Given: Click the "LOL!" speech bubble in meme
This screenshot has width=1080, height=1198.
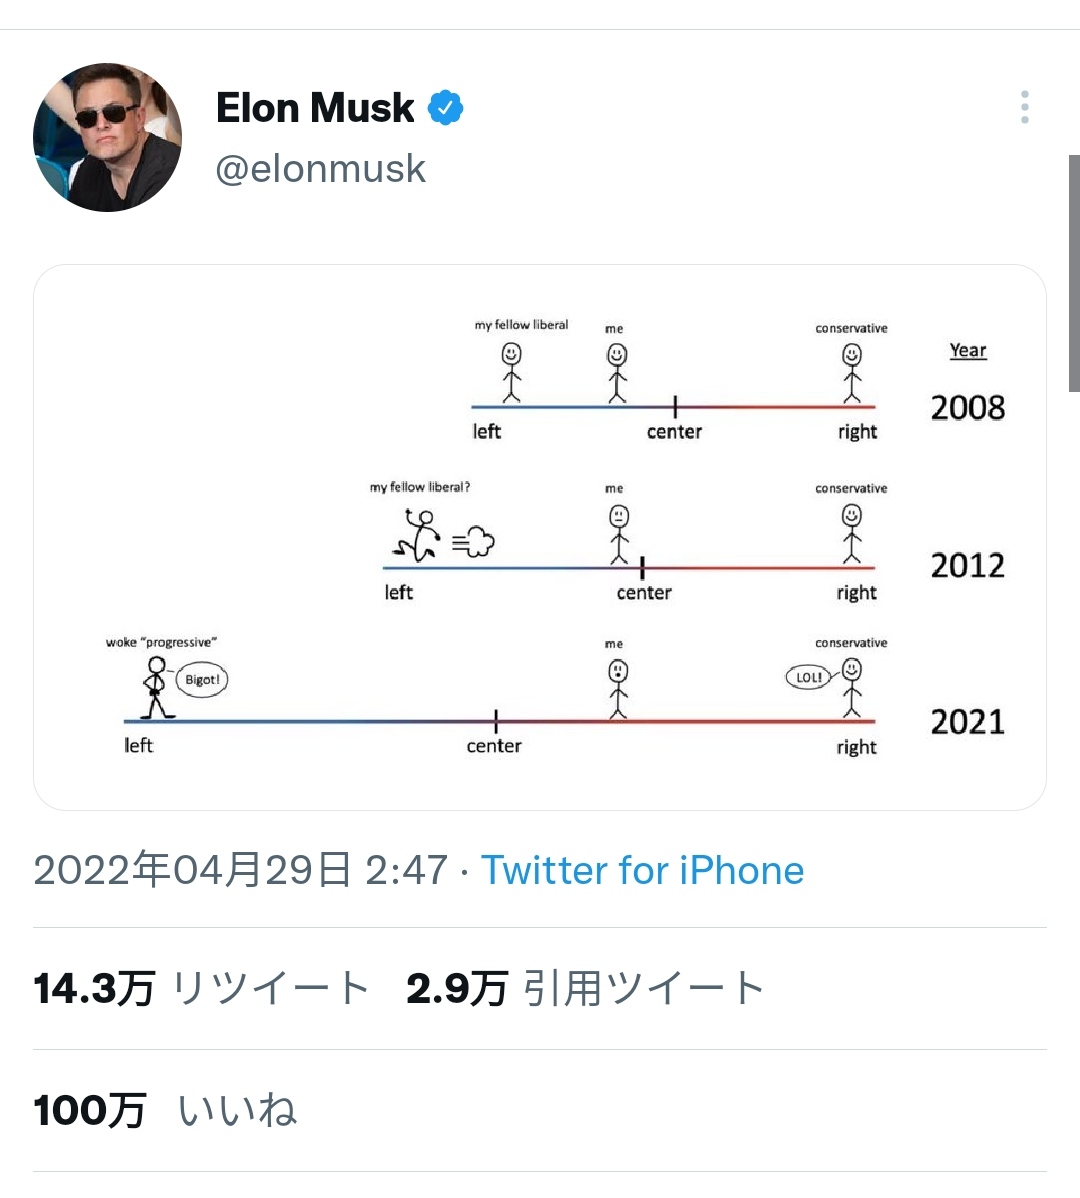Looking at the screenshot, I should 808,677.
